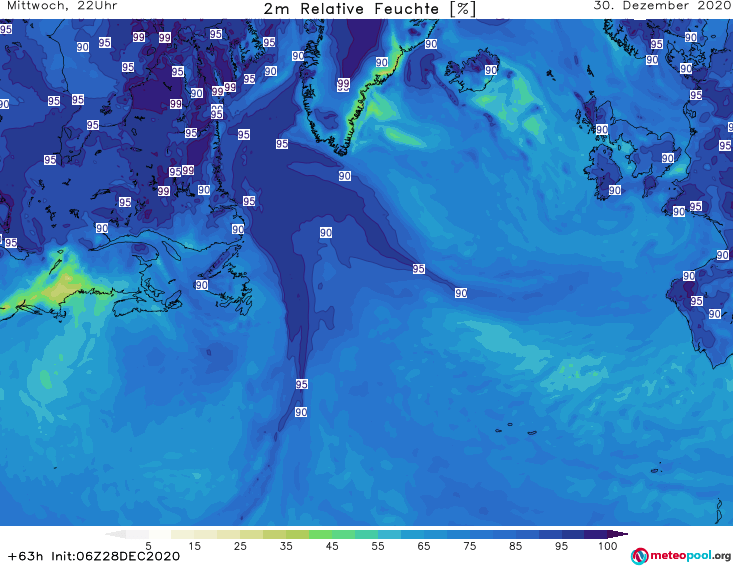
Task: Click the '100' value on color scale
Action: coord(608,546)
